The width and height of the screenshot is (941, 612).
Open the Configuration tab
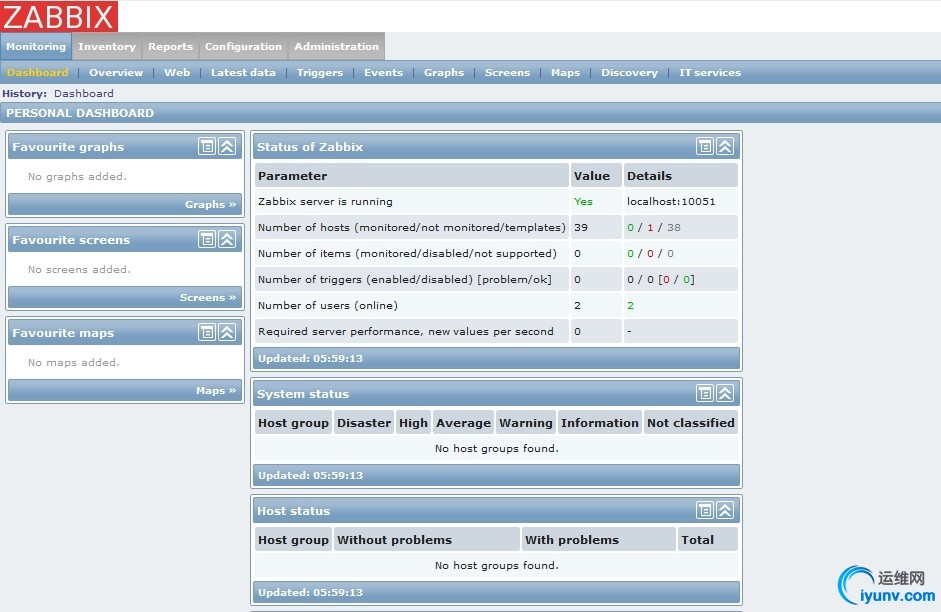243,46
